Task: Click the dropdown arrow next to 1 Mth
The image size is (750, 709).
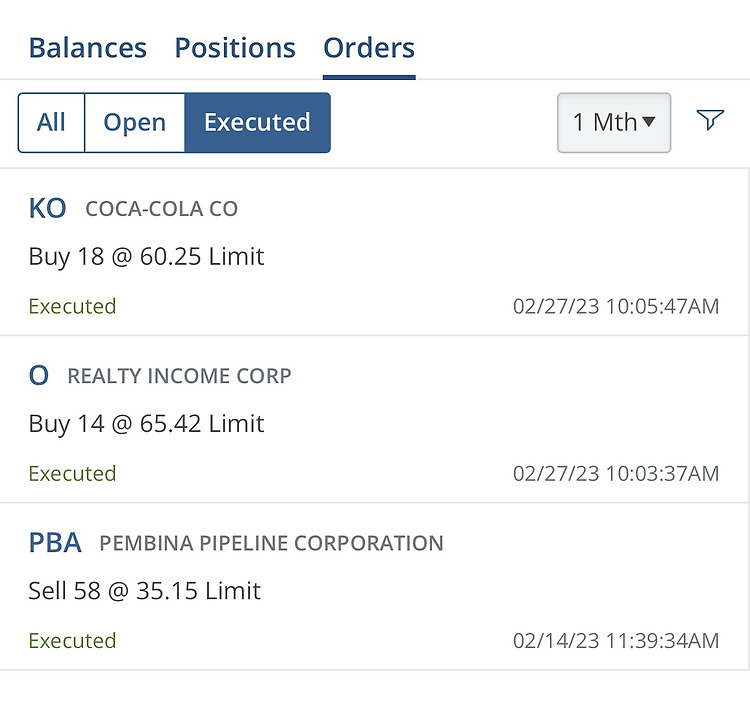Action: coord(649,122)
